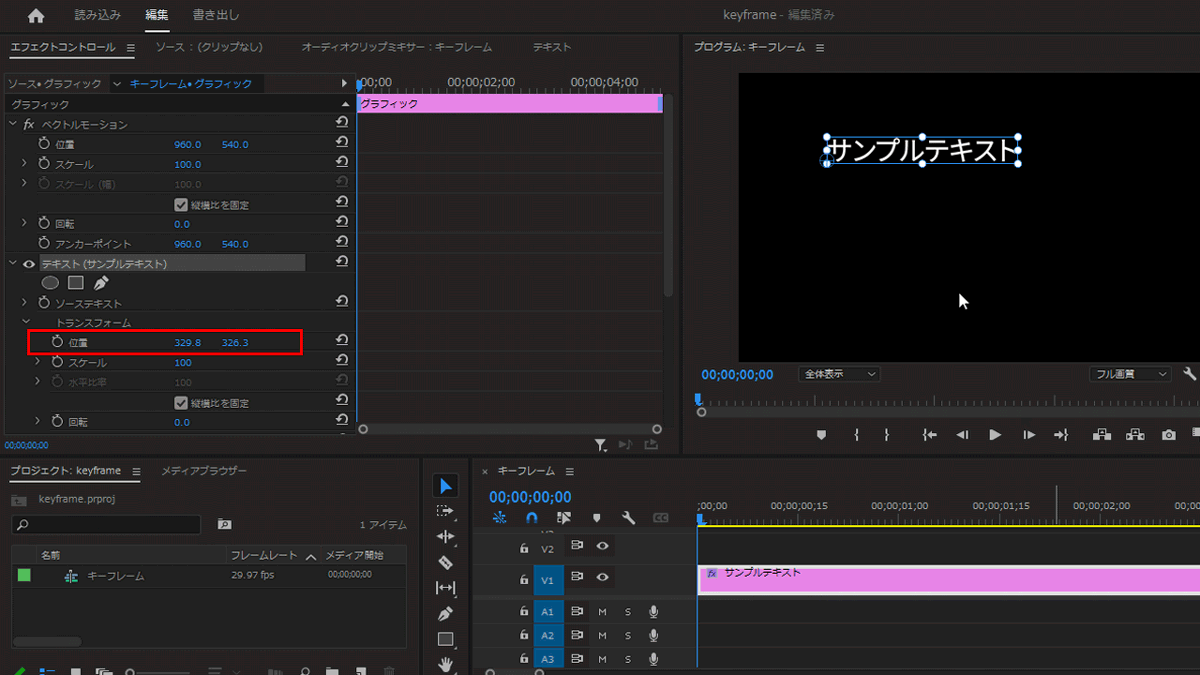Export frame with the camera icon

1169,435
